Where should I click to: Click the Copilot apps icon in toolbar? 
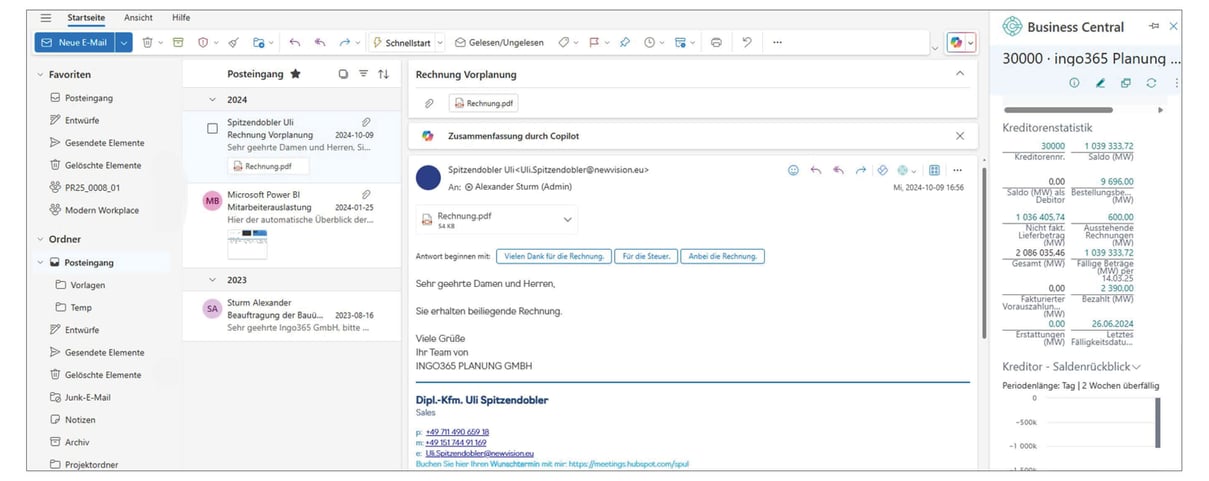pyautogui.click(x=957, y=42)
